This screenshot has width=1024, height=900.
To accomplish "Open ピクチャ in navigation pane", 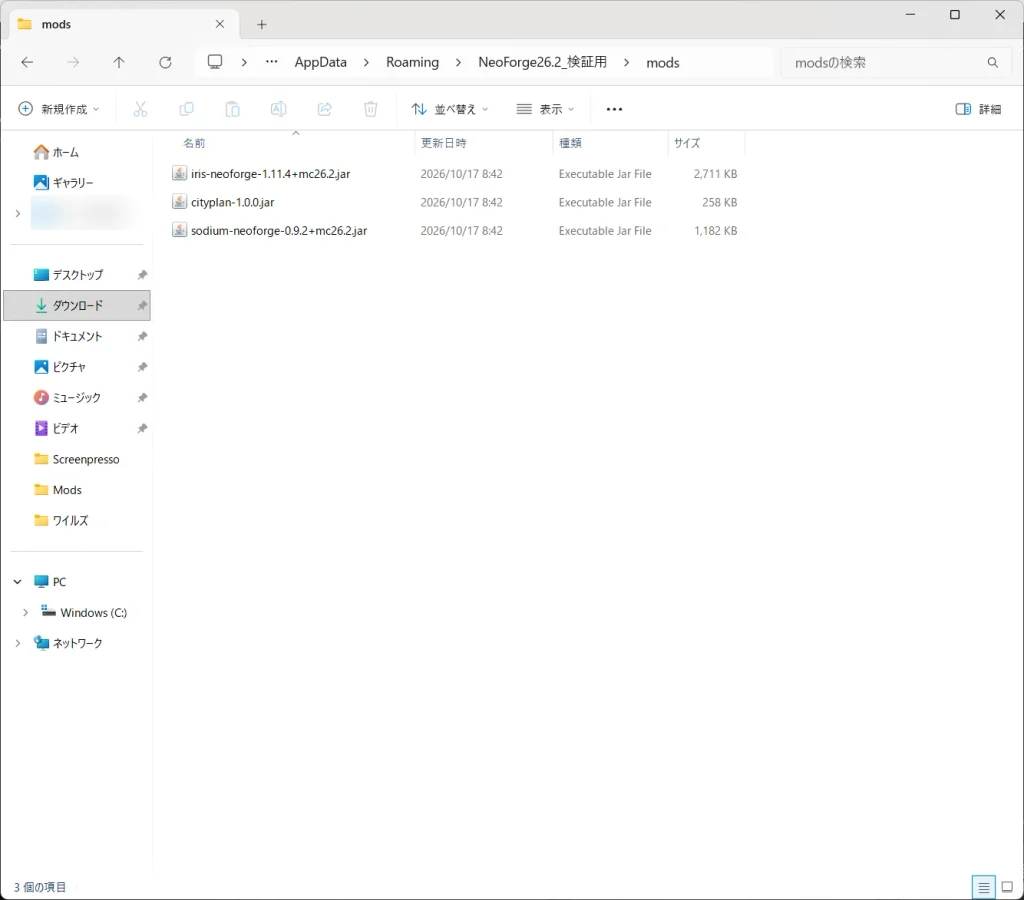I will point(69,367).
